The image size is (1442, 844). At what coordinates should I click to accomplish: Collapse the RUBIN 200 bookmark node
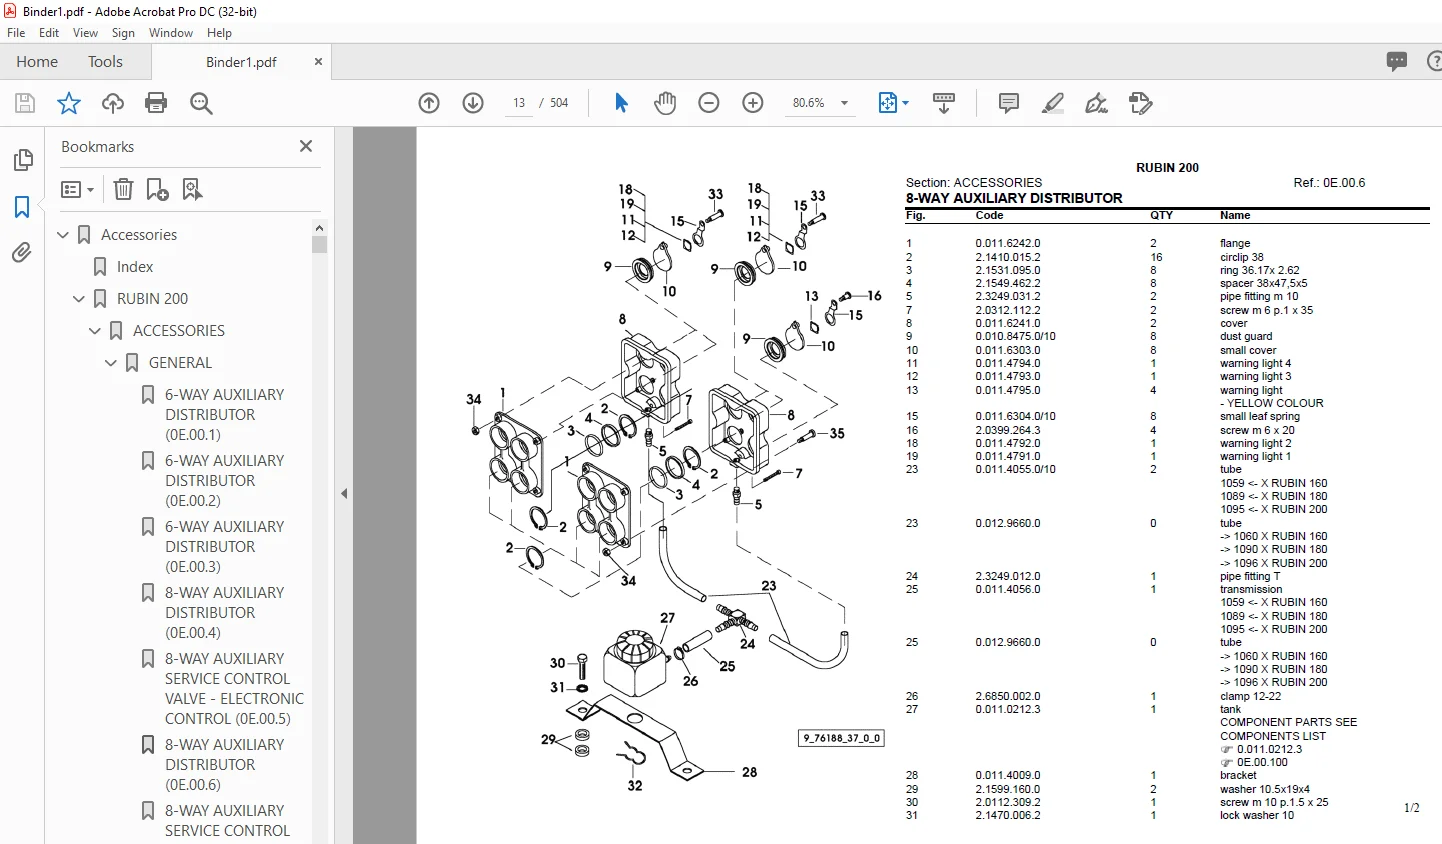[79, 299]
